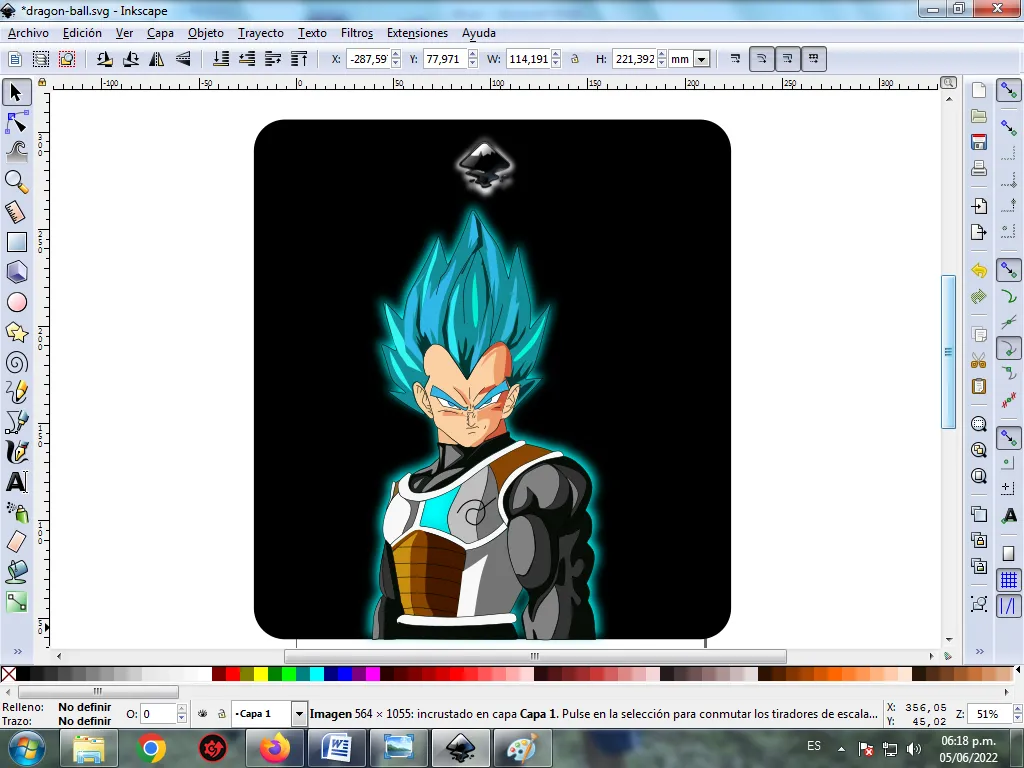This screenshot has width=1024, height=768.
Task: Increase Y position spinner
Action: click(x=473, y=55)
